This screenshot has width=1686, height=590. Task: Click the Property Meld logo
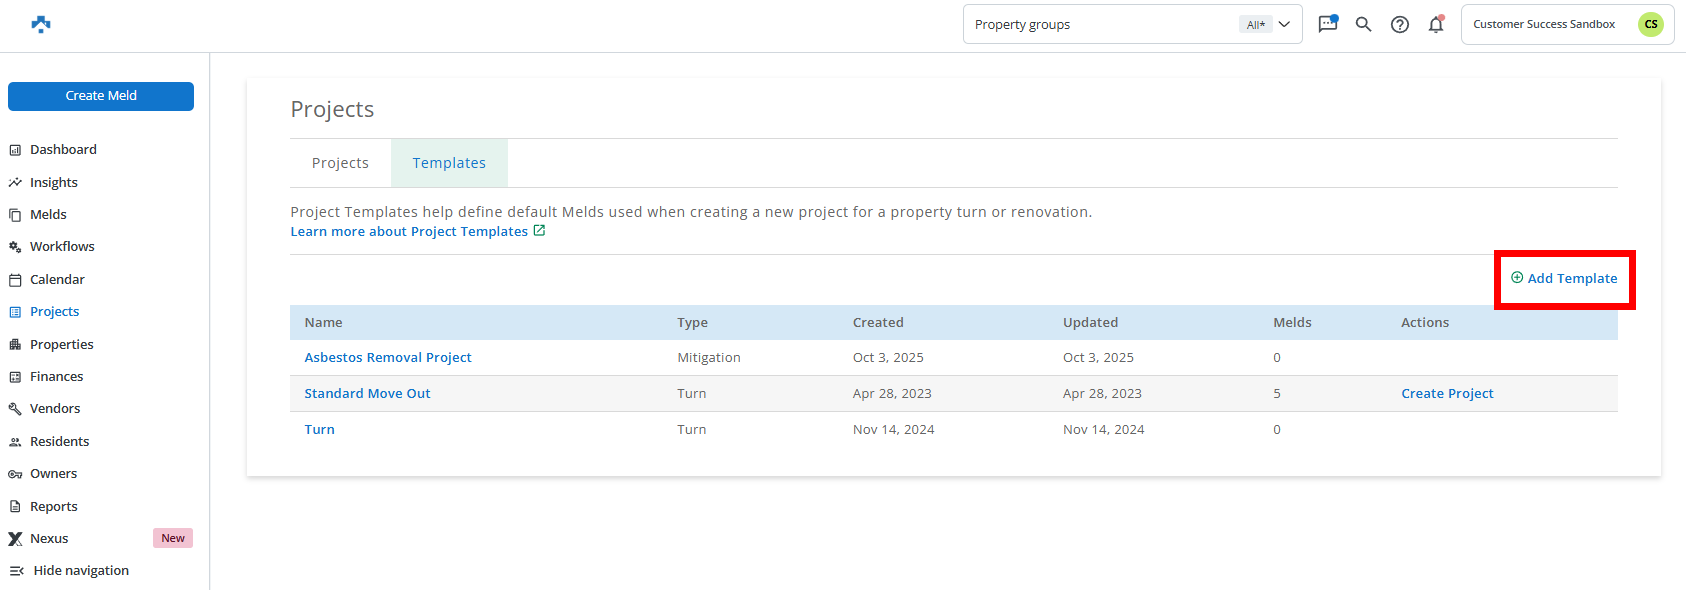click(41, 24)
